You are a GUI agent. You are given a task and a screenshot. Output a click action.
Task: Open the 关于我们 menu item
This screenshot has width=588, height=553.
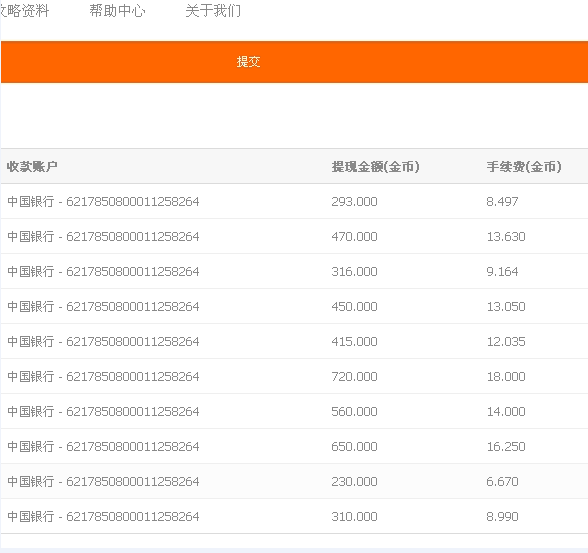213,11
